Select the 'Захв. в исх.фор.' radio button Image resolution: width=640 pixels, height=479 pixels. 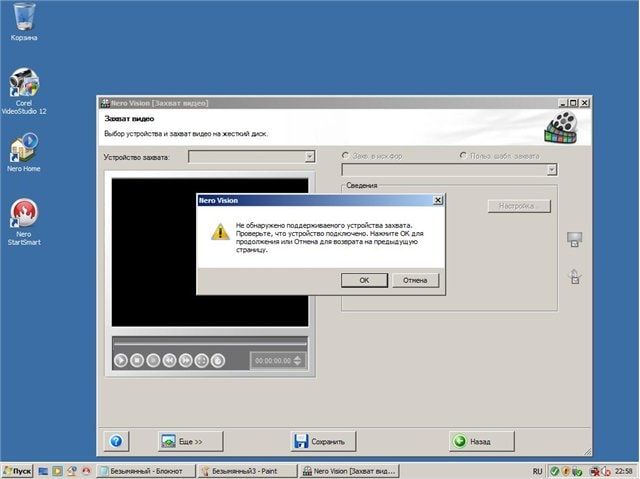pyautogui.click(x=346, y=155)
